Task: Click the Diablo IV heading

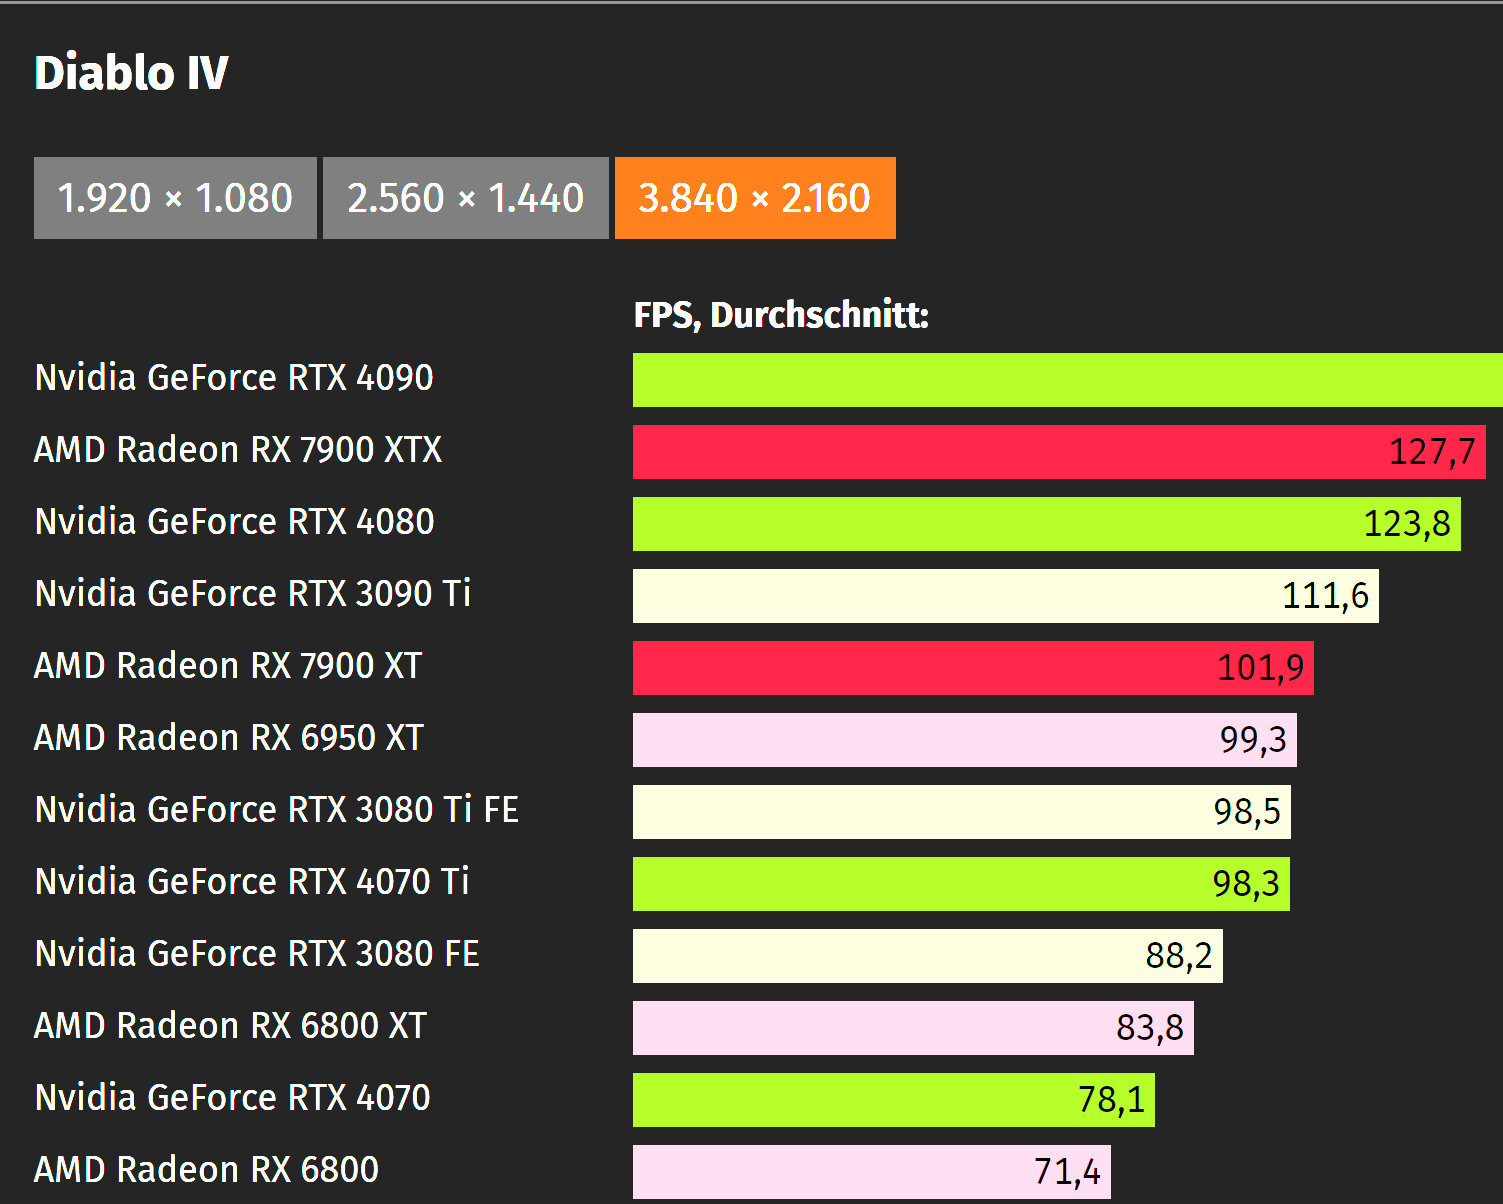Action: point(131,73)
